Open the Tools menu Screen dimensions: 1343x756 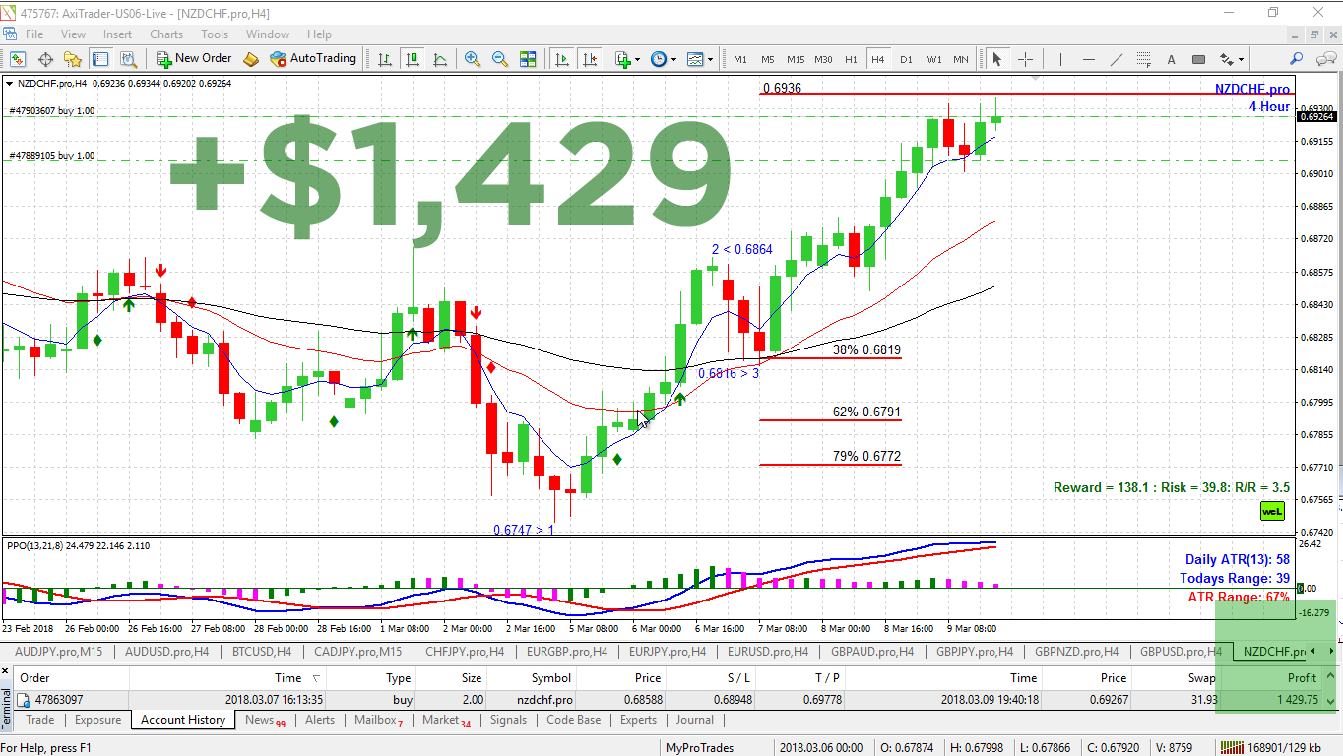pyautogui.click(x=215, y=34)
